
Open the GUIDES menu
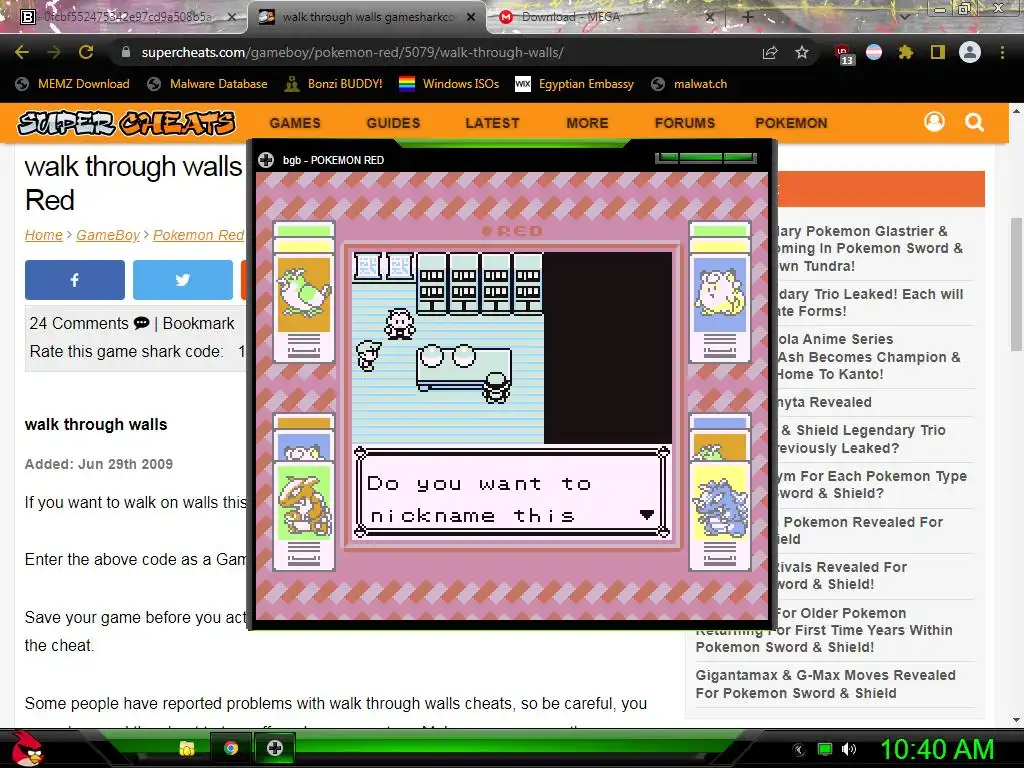393,123
